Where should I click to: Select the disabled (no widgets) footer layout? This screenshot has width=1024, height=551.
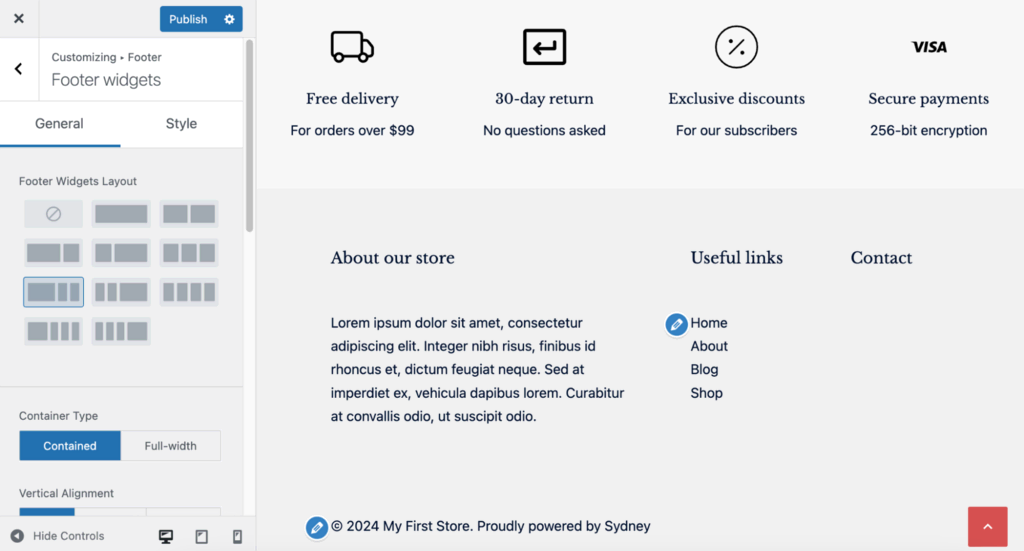54,214
